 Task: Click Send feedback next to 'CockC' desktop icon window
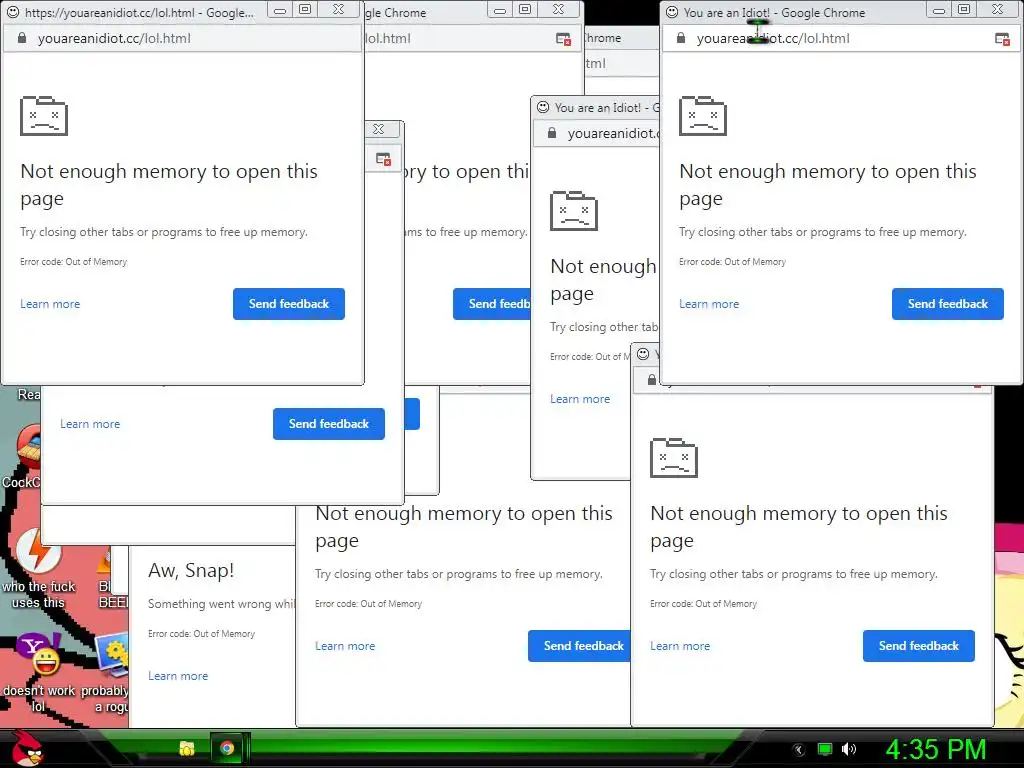[x=328, y=424]
